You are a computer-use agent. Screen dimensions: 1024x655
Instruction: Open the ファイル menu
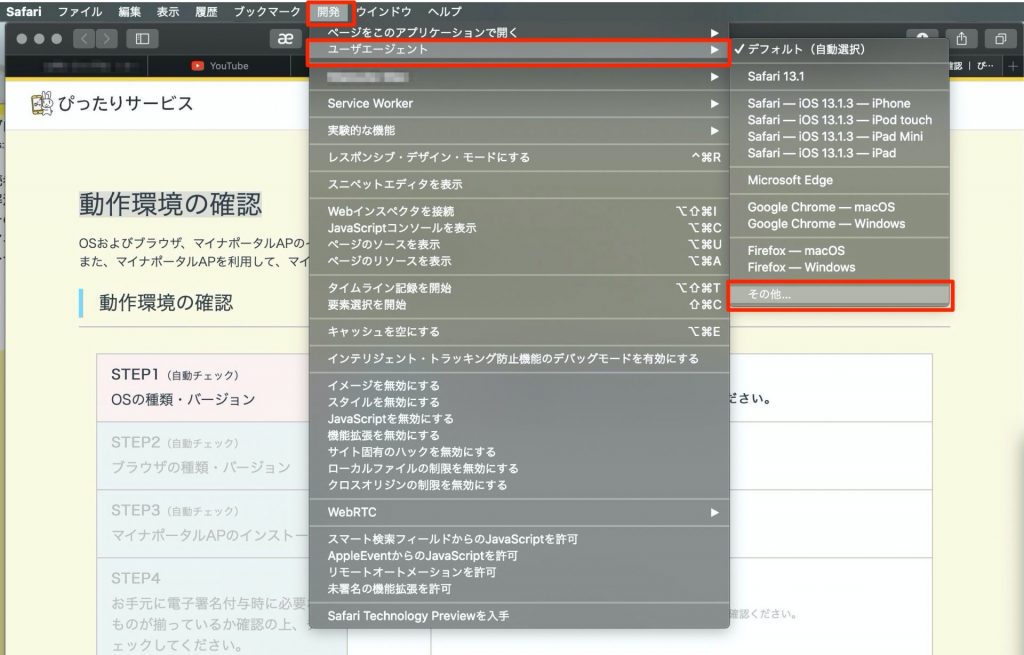[x=80, y=12]
